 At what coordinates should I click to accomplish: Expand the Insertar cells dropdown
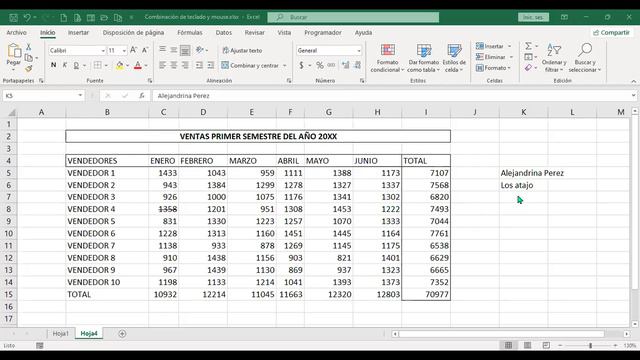(509, 46)
